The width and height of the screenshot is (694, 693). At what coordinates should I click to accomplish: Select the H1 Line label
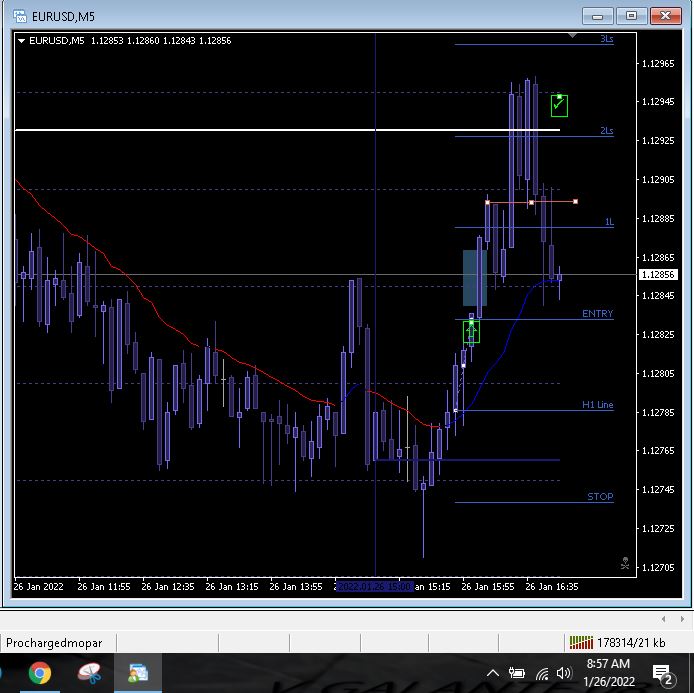click(x=598, y=404)
